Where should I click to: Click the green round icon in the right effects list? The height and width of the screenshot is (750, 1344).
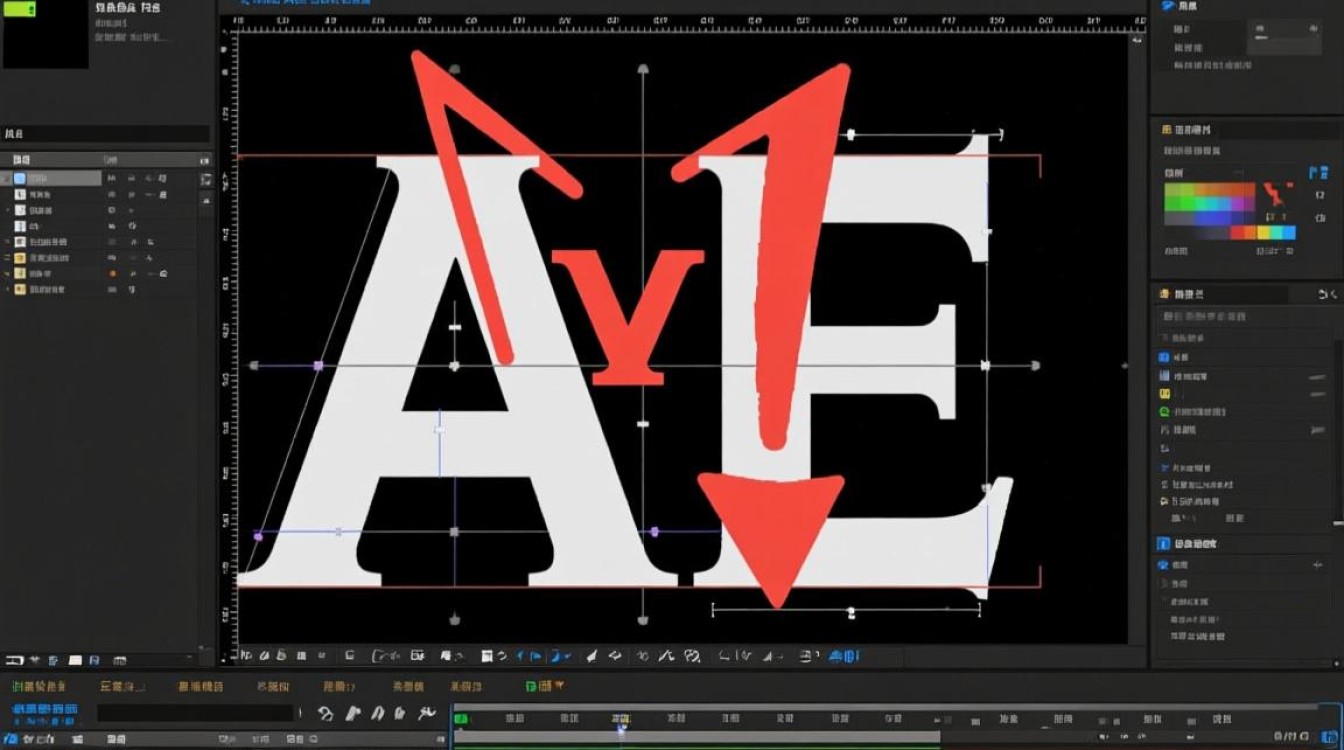pos(1164,411)
